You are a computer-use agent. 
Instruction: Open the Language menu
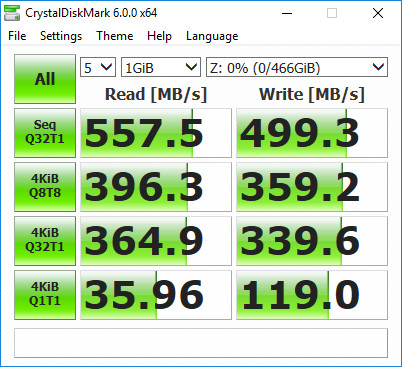(x=212, y=36)
